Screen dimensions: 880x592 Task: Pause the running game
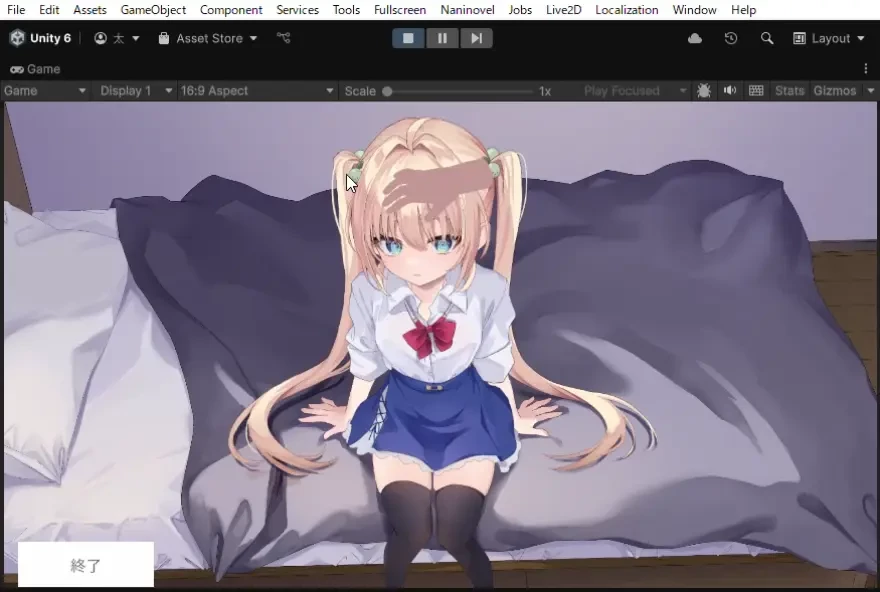[x=442, y=38]
